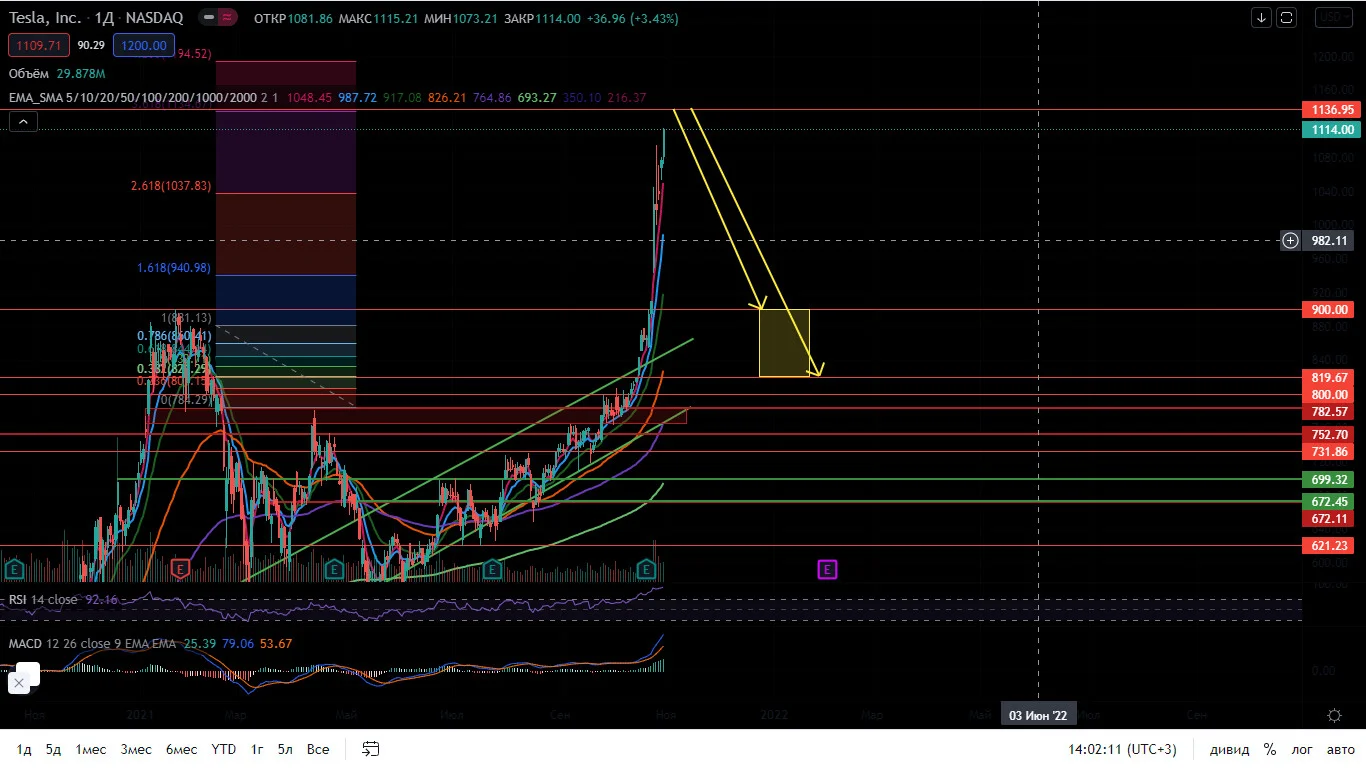Image resolution: width=1366 pixels, height=768 pixels.
Task: Click the blue 1200.00 buy price button
Action: click(141, 45)
